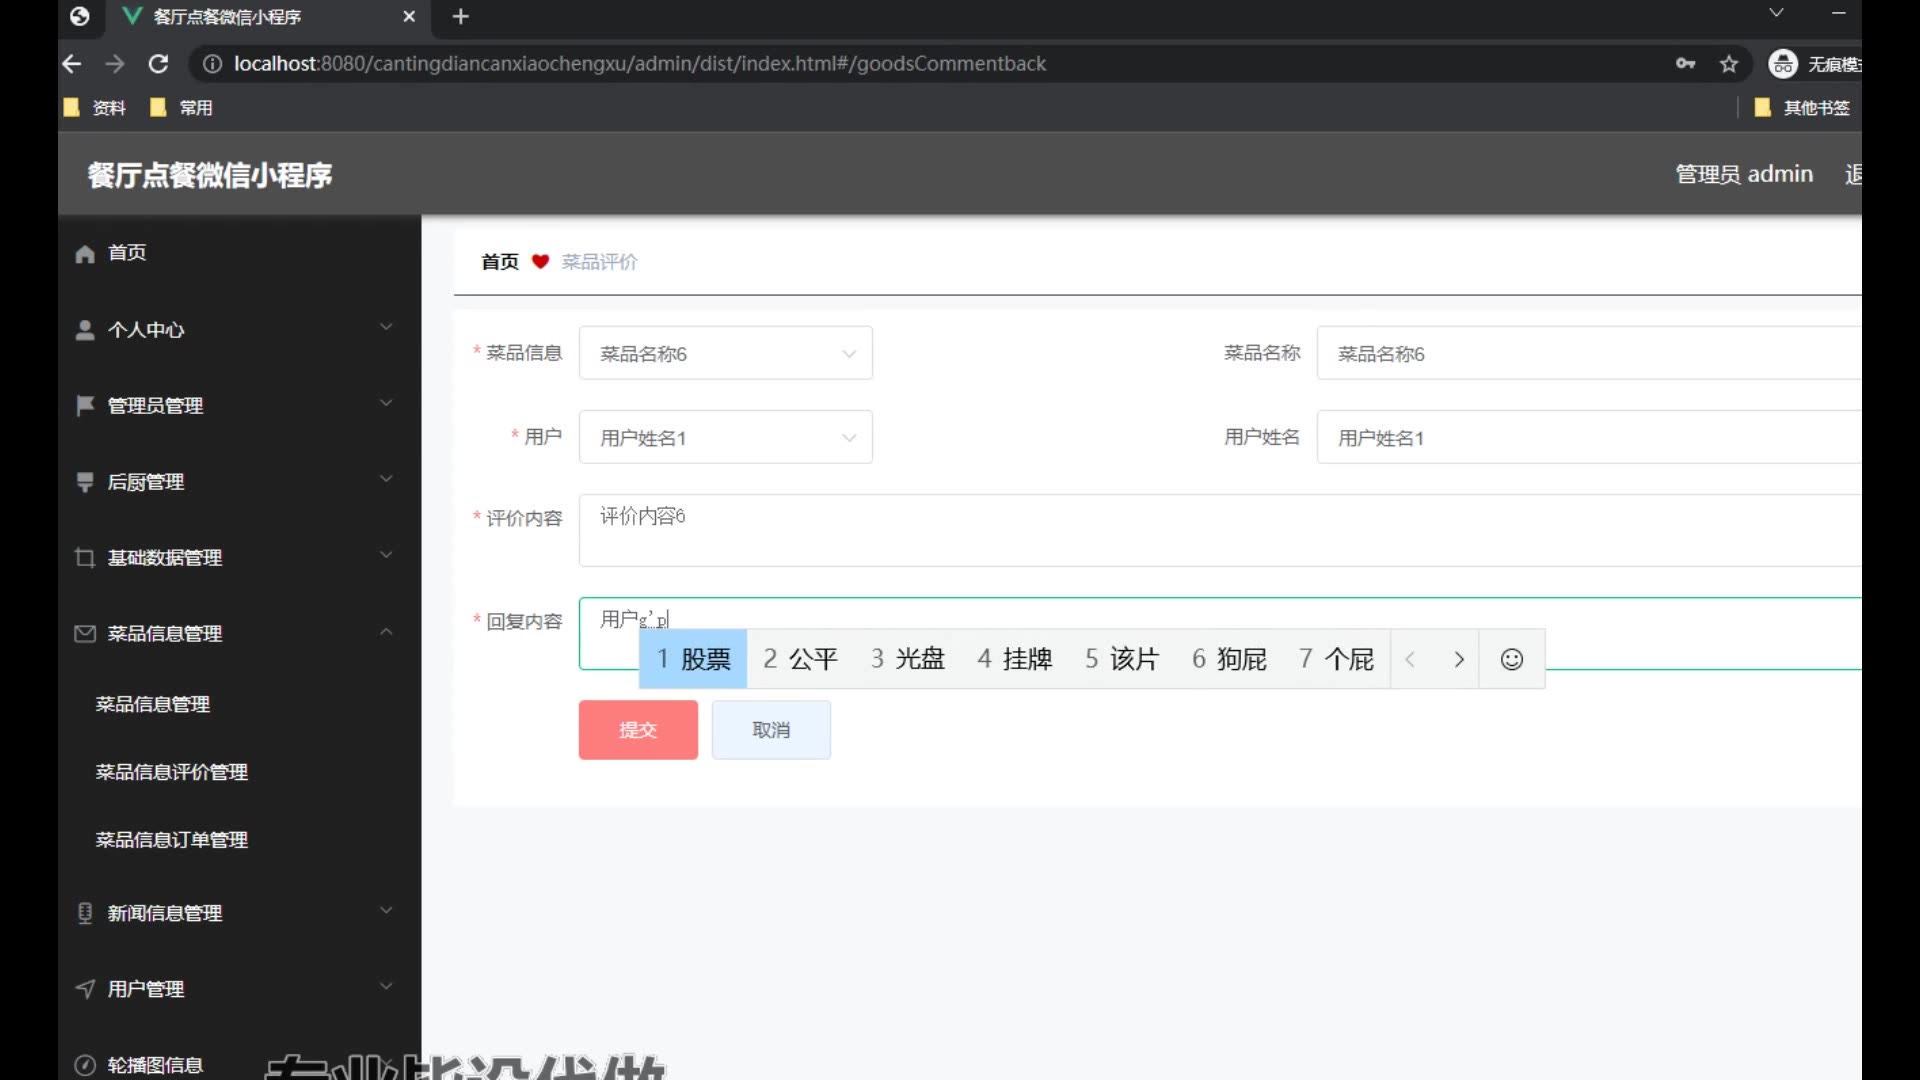Click the emoji smiley in the IME bar
The height and width of the screenshot is (1080, 1920).
click(x=1511, y=659)
